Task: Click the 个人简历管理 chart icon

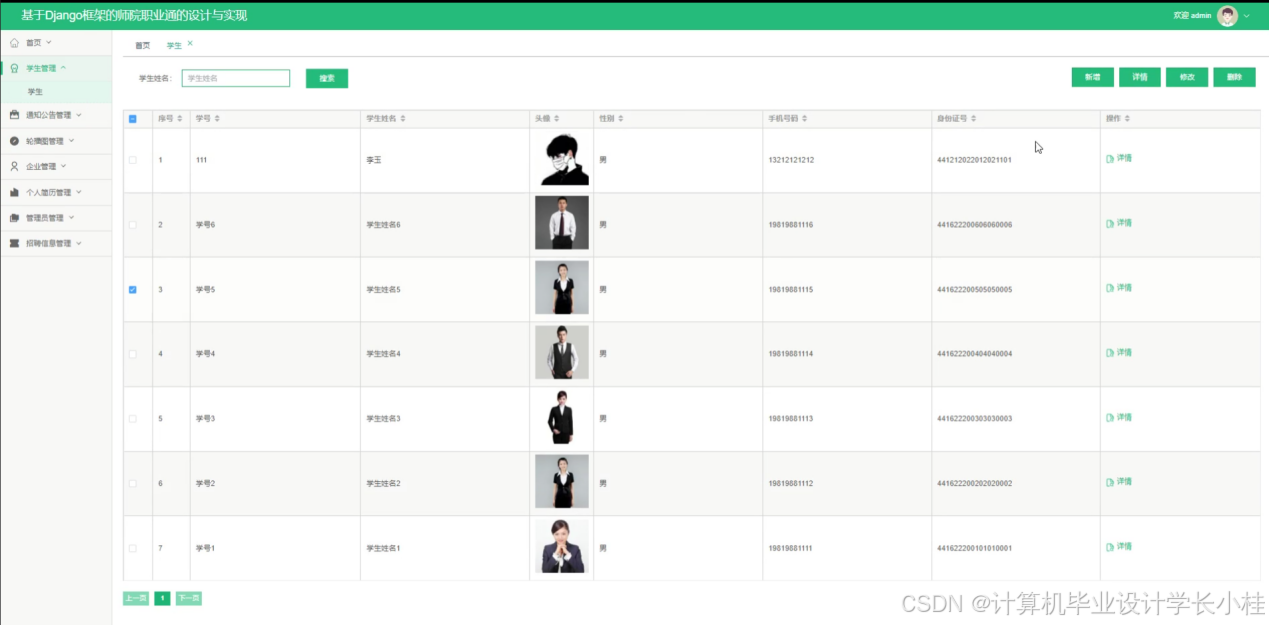Action: (x=14, y=192)
